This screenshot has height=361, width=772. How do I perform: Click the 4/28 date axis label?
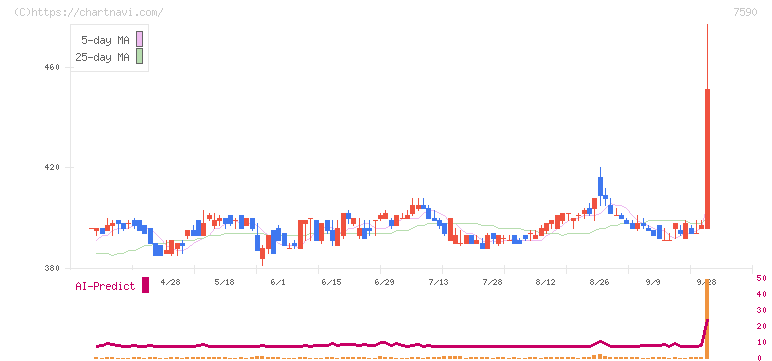pos(170,282)
